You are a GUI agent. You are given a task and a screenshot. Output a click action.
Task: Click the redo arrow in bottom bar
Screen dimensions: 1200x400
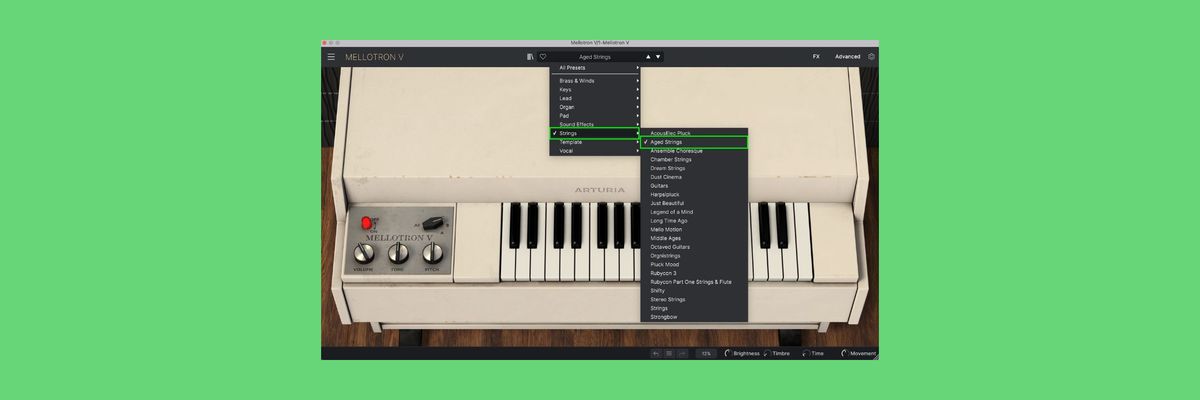pos(682,353)
